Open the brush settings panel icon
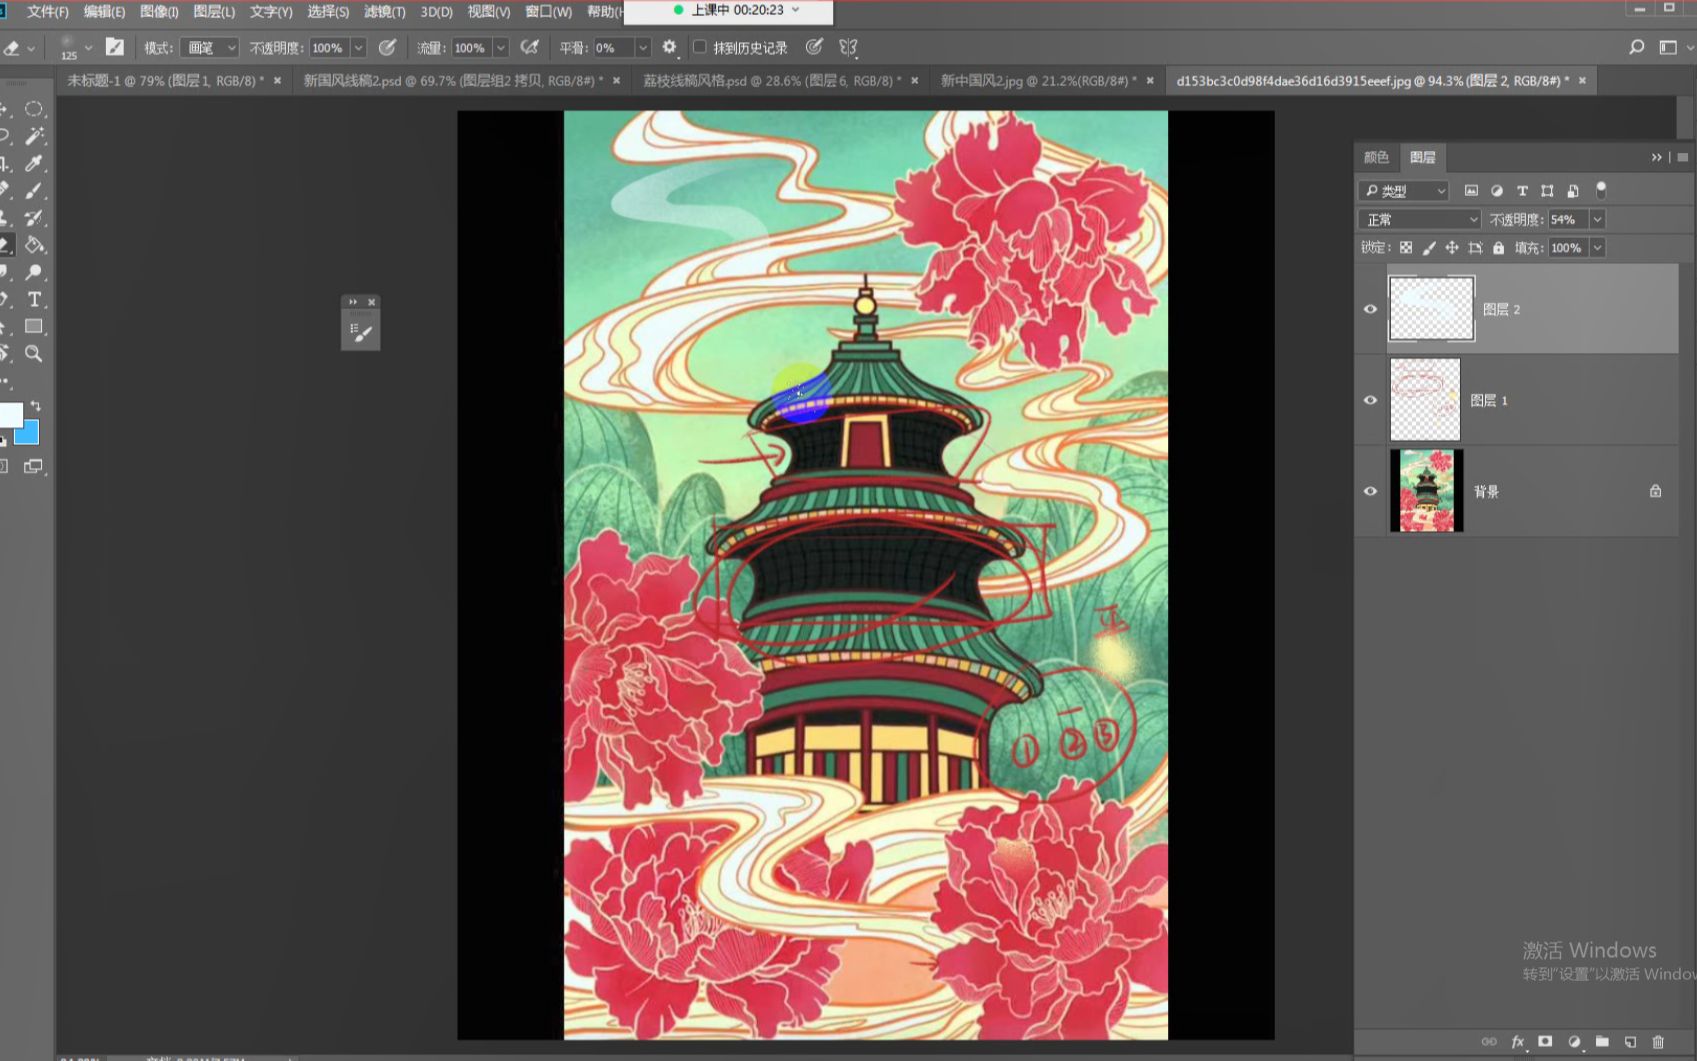The height and width of the screenshot is (1061, 1697). (115, 47)
